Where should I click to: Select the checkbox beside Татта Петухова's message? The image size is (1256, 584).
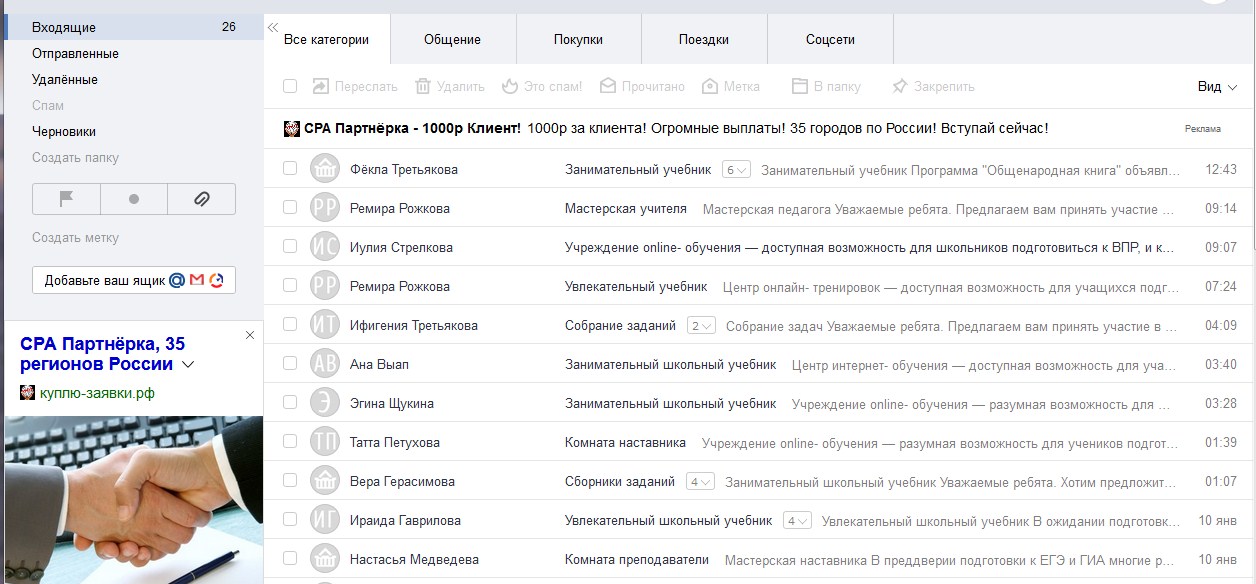click(290, 442)
